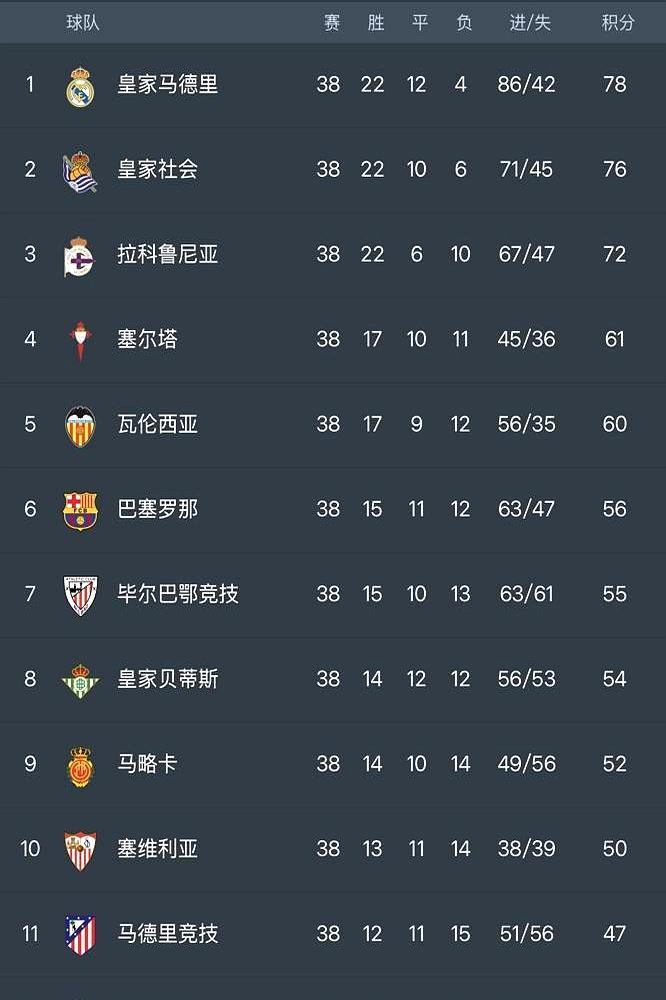Open team 巴塞罗那 page
Viewport: 666px width, 1000px height.
157,509
